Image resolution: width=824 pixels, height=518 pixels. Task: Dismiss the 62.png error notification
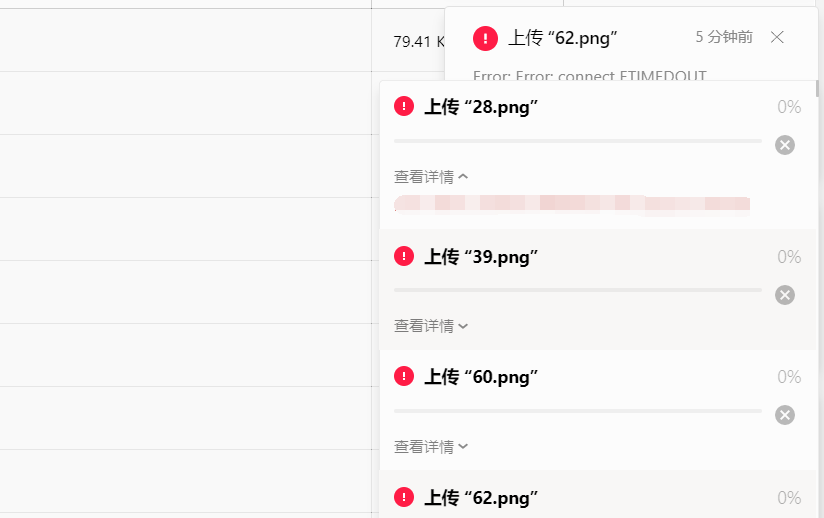(777, 37)
